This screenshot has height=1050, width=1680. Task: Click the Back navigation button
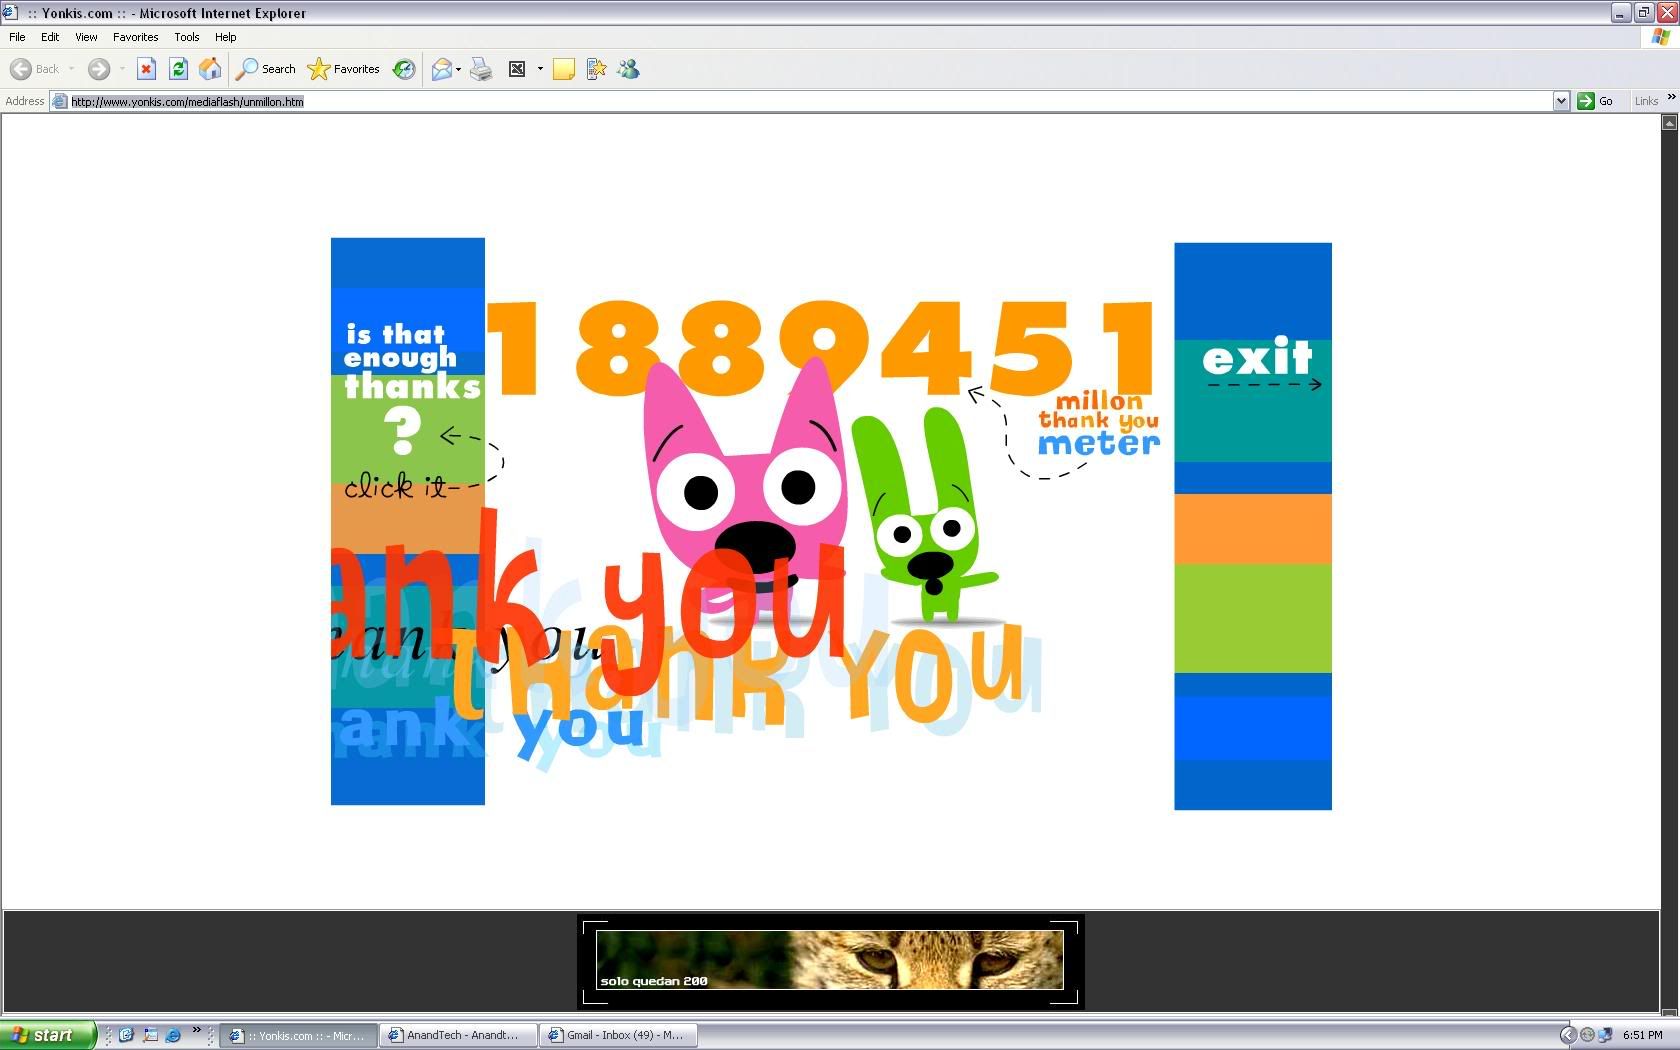click(35, 69)
